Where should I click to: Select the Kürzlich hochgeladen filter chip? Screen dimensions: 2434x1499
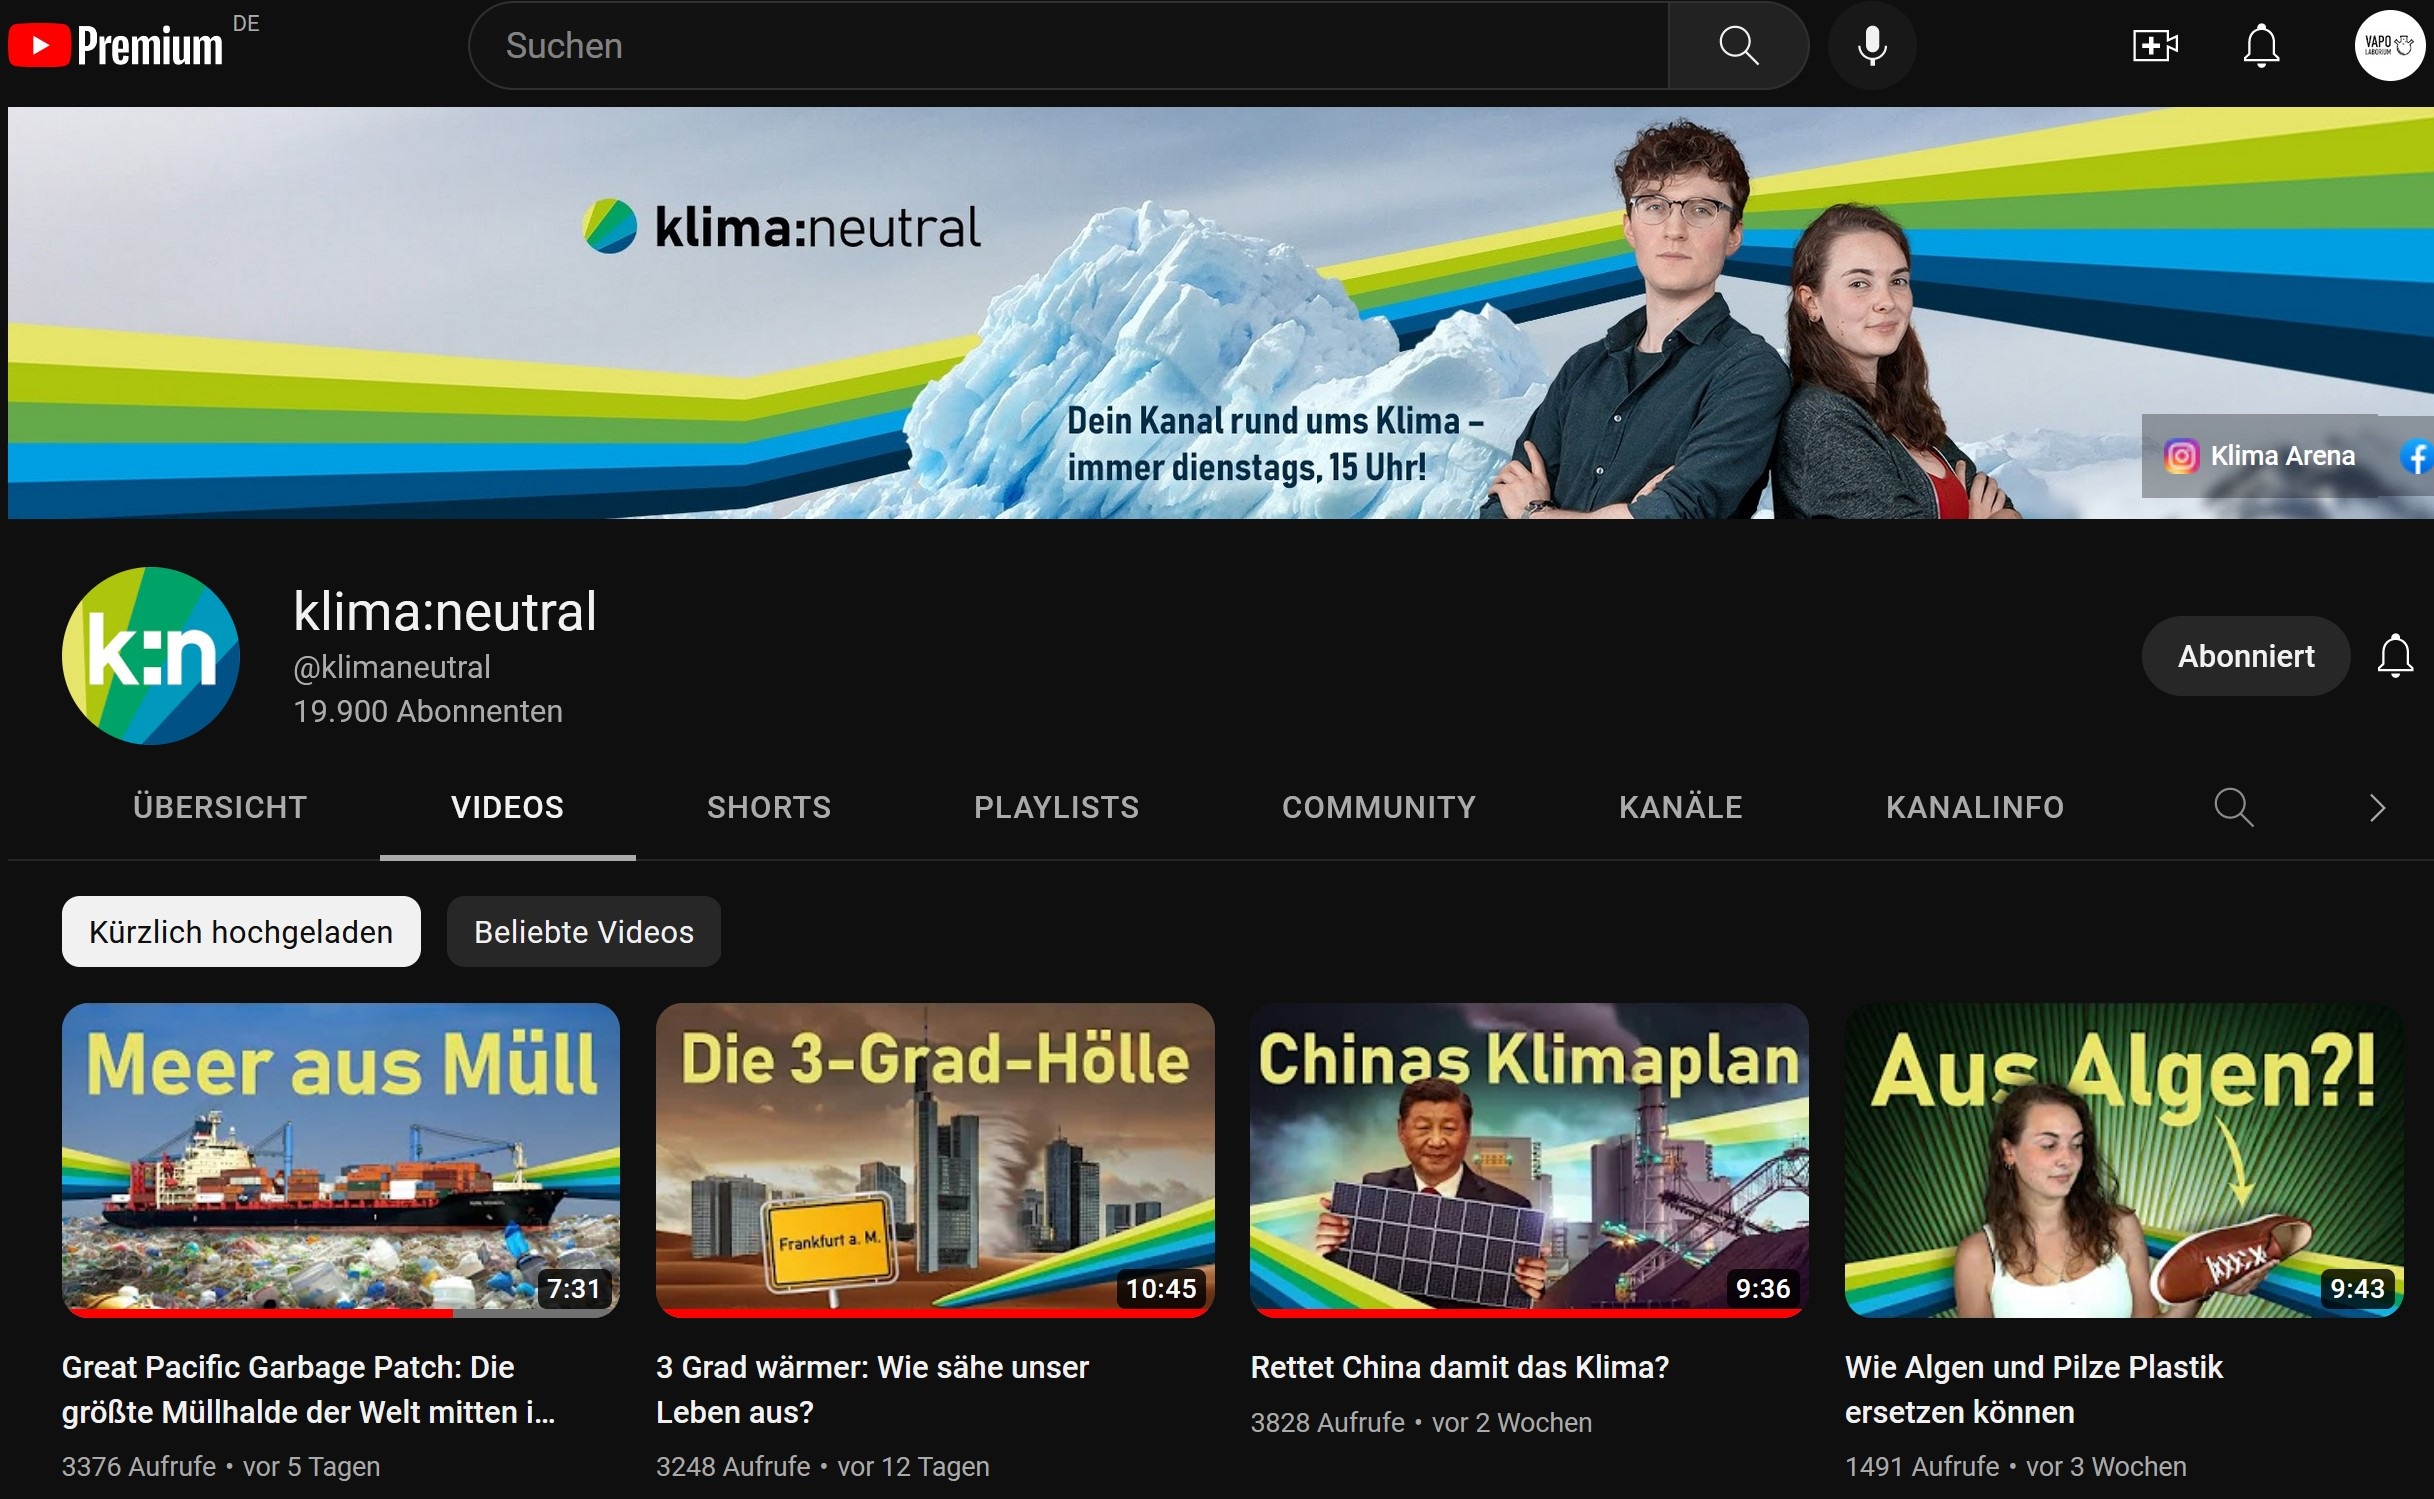[x=241, y=932]
